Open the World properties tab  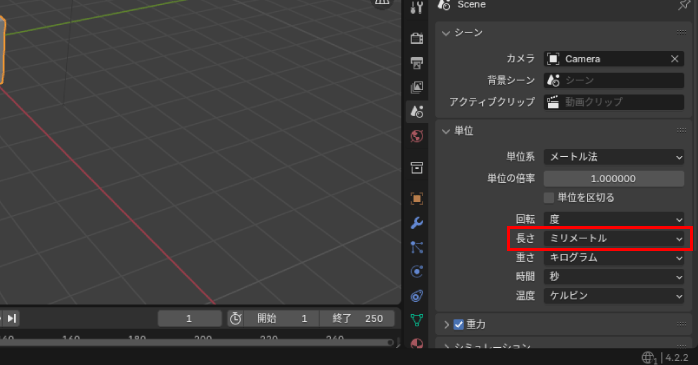click(x=417, y=136)
